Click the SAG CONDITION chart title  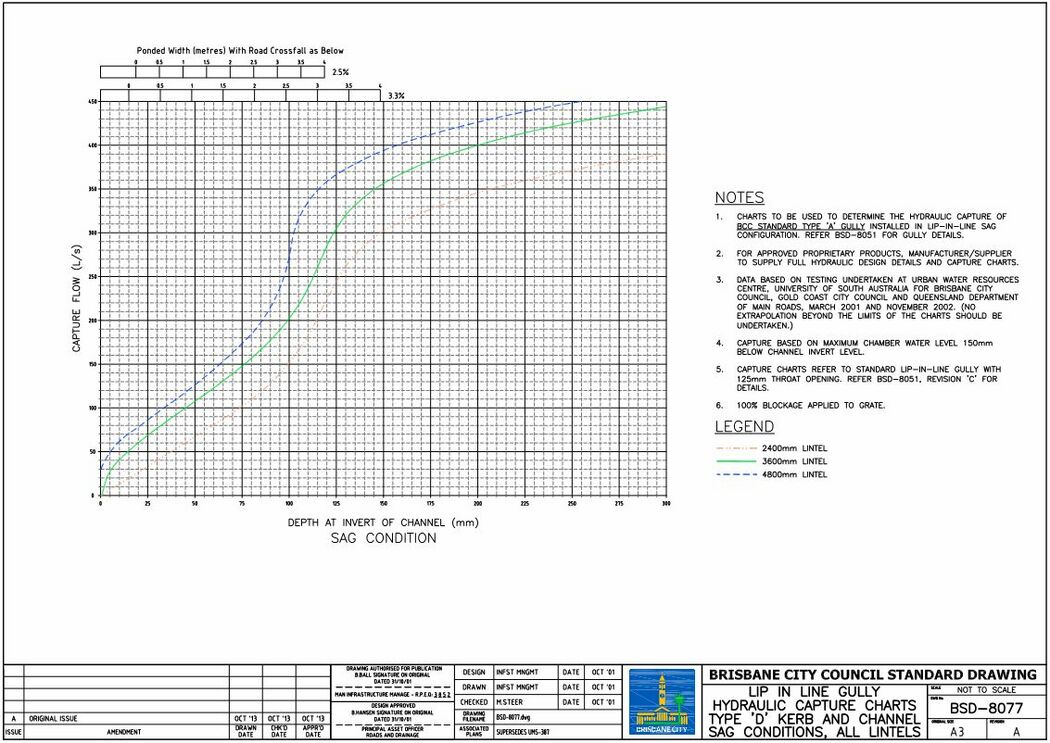pyautogui.click(x=383, y=538)
